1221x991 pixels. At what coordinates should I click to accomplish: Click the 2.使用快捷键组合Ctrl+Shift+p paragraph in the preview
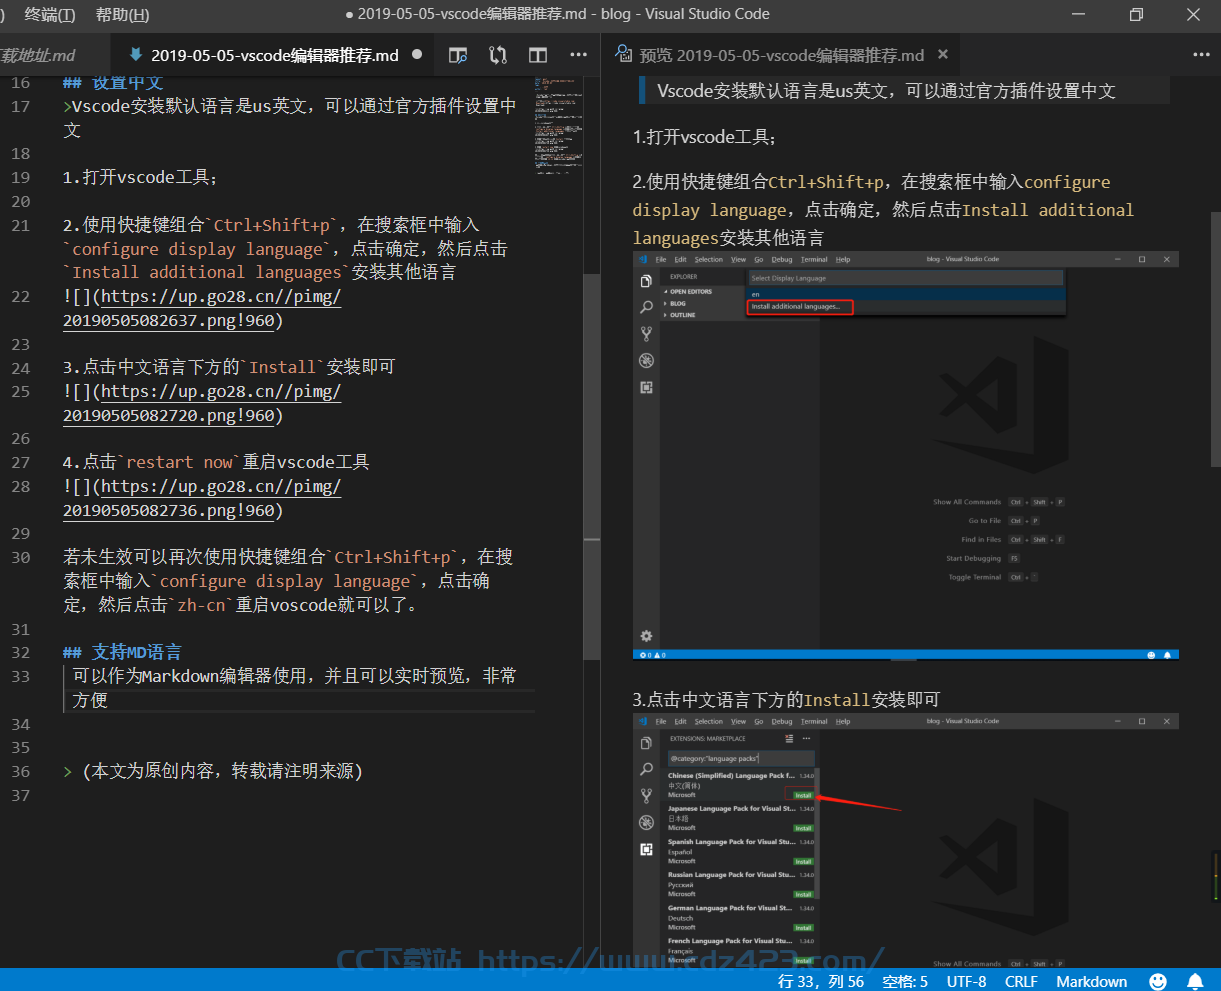point(883,210)
